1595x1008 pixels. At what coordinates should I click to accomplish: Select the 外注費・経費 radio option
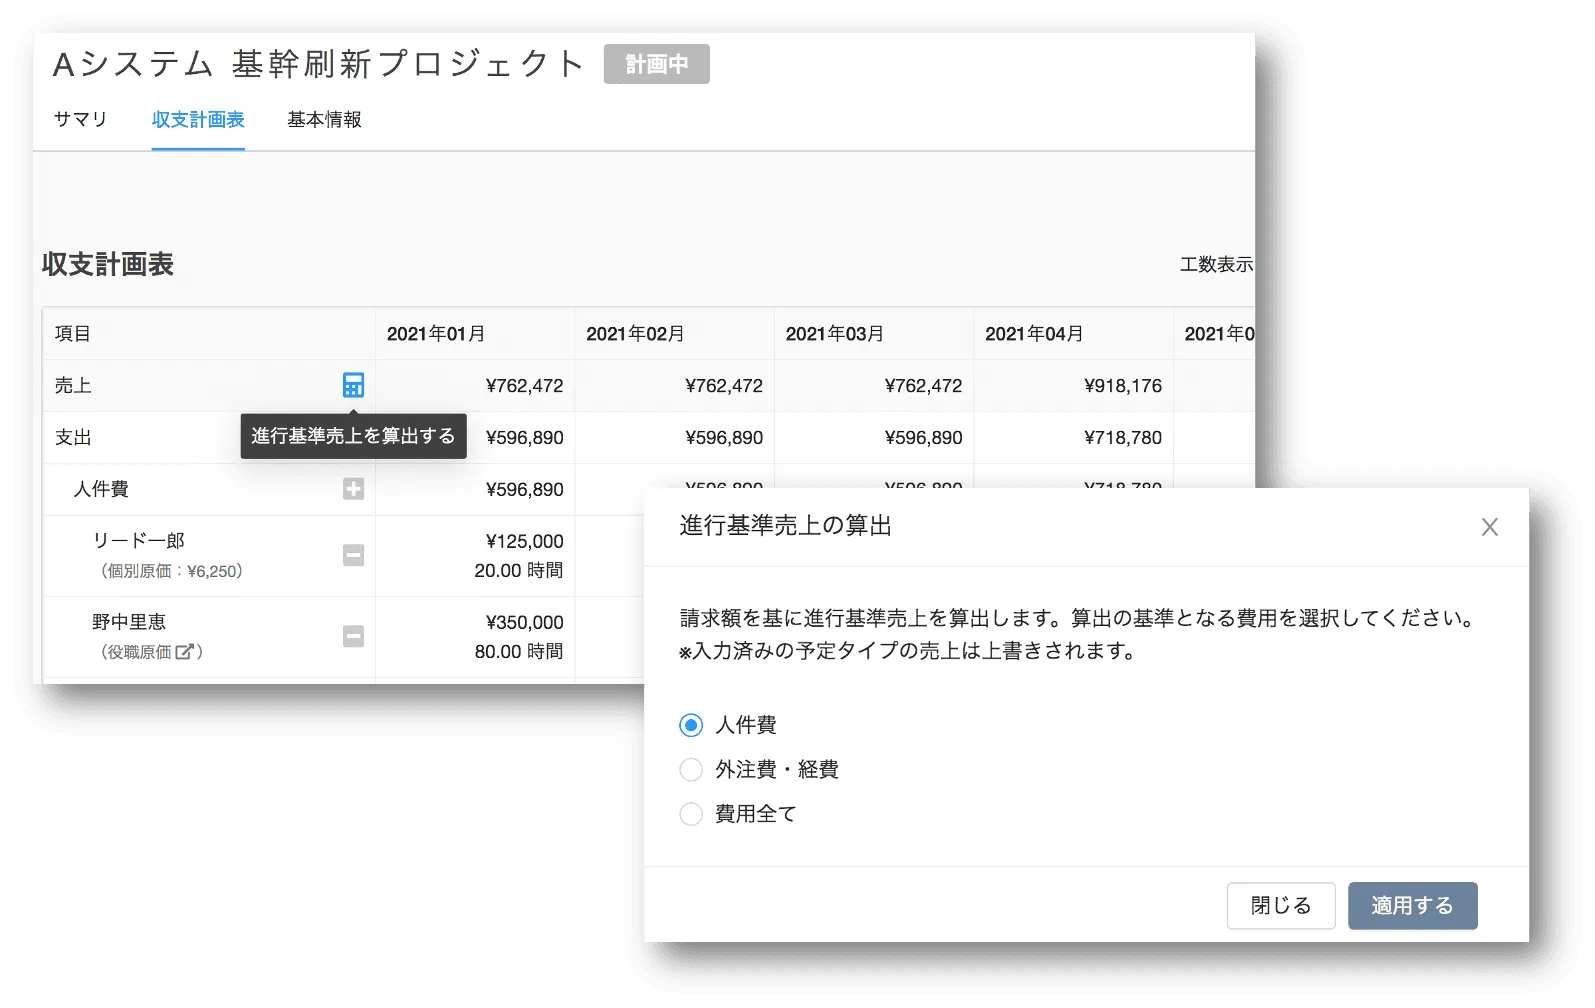point(691,770)
